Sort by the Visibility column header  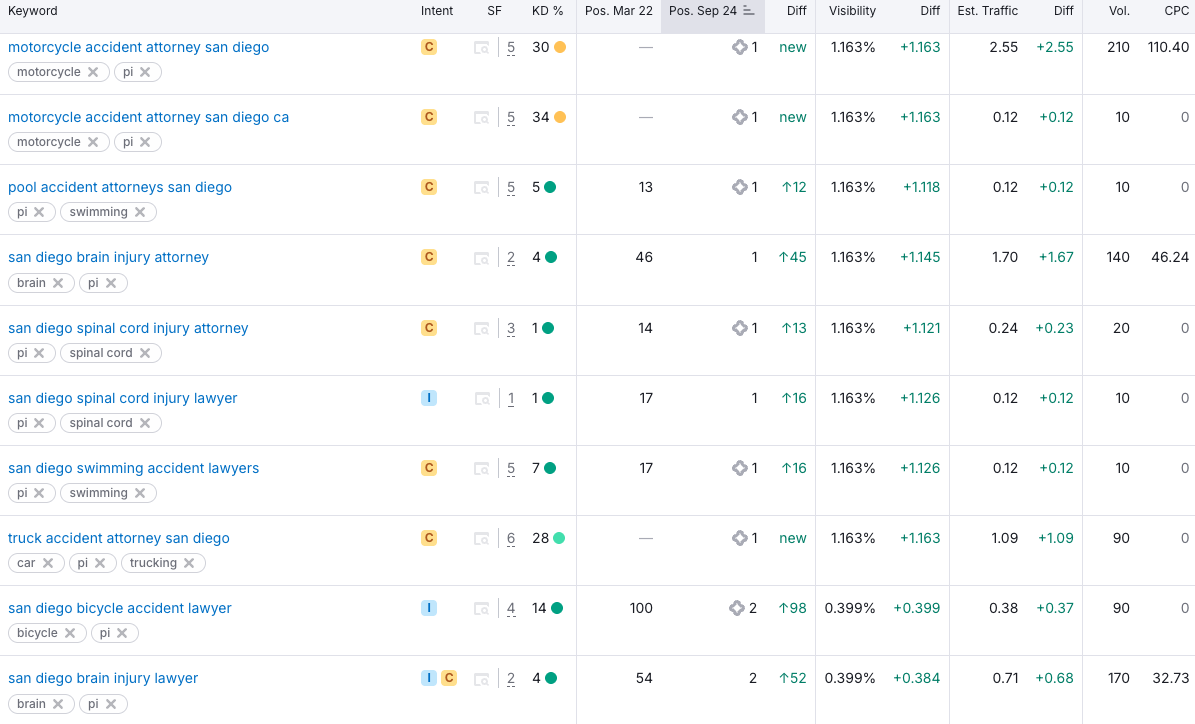tap(851, 11)
